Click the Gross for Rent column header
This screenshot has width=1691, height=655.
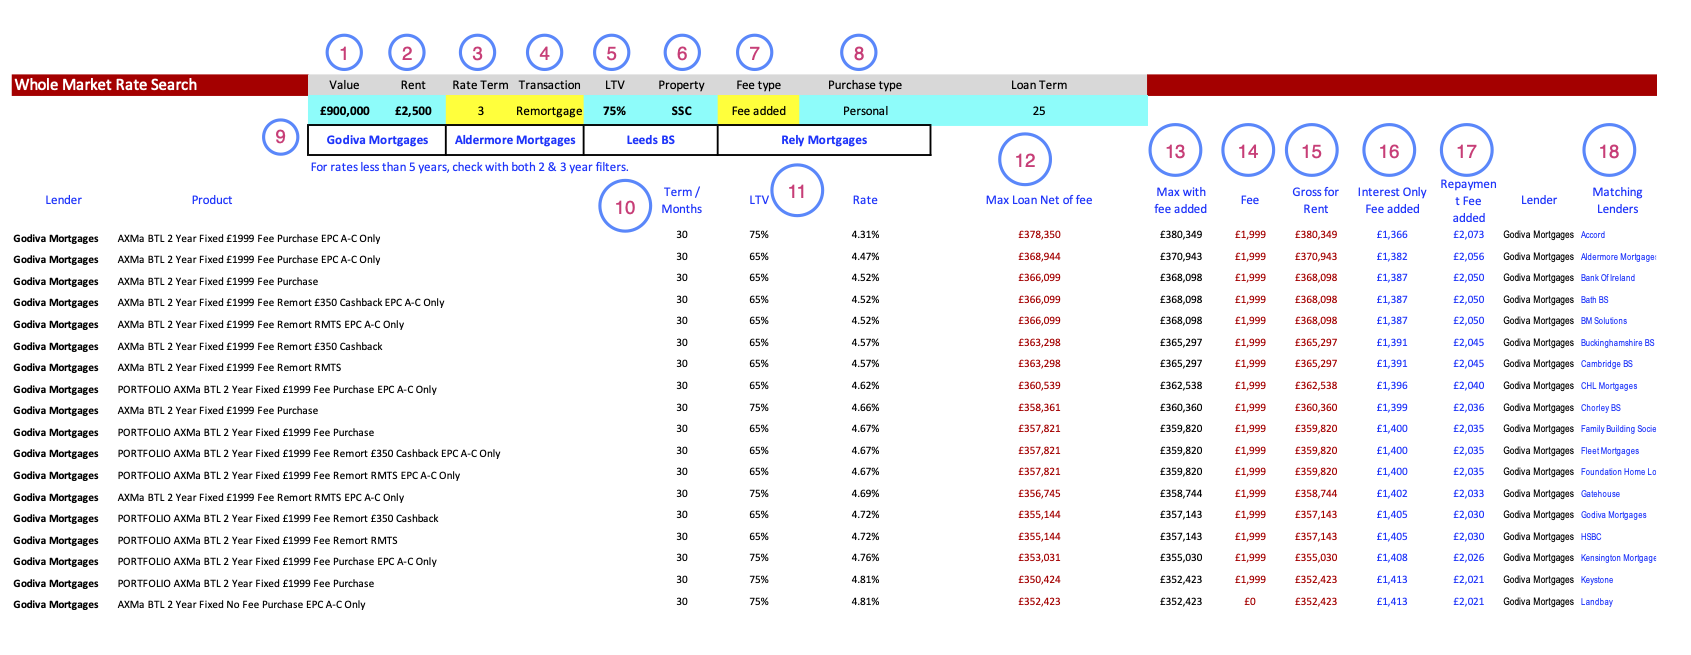(1315, 200)
